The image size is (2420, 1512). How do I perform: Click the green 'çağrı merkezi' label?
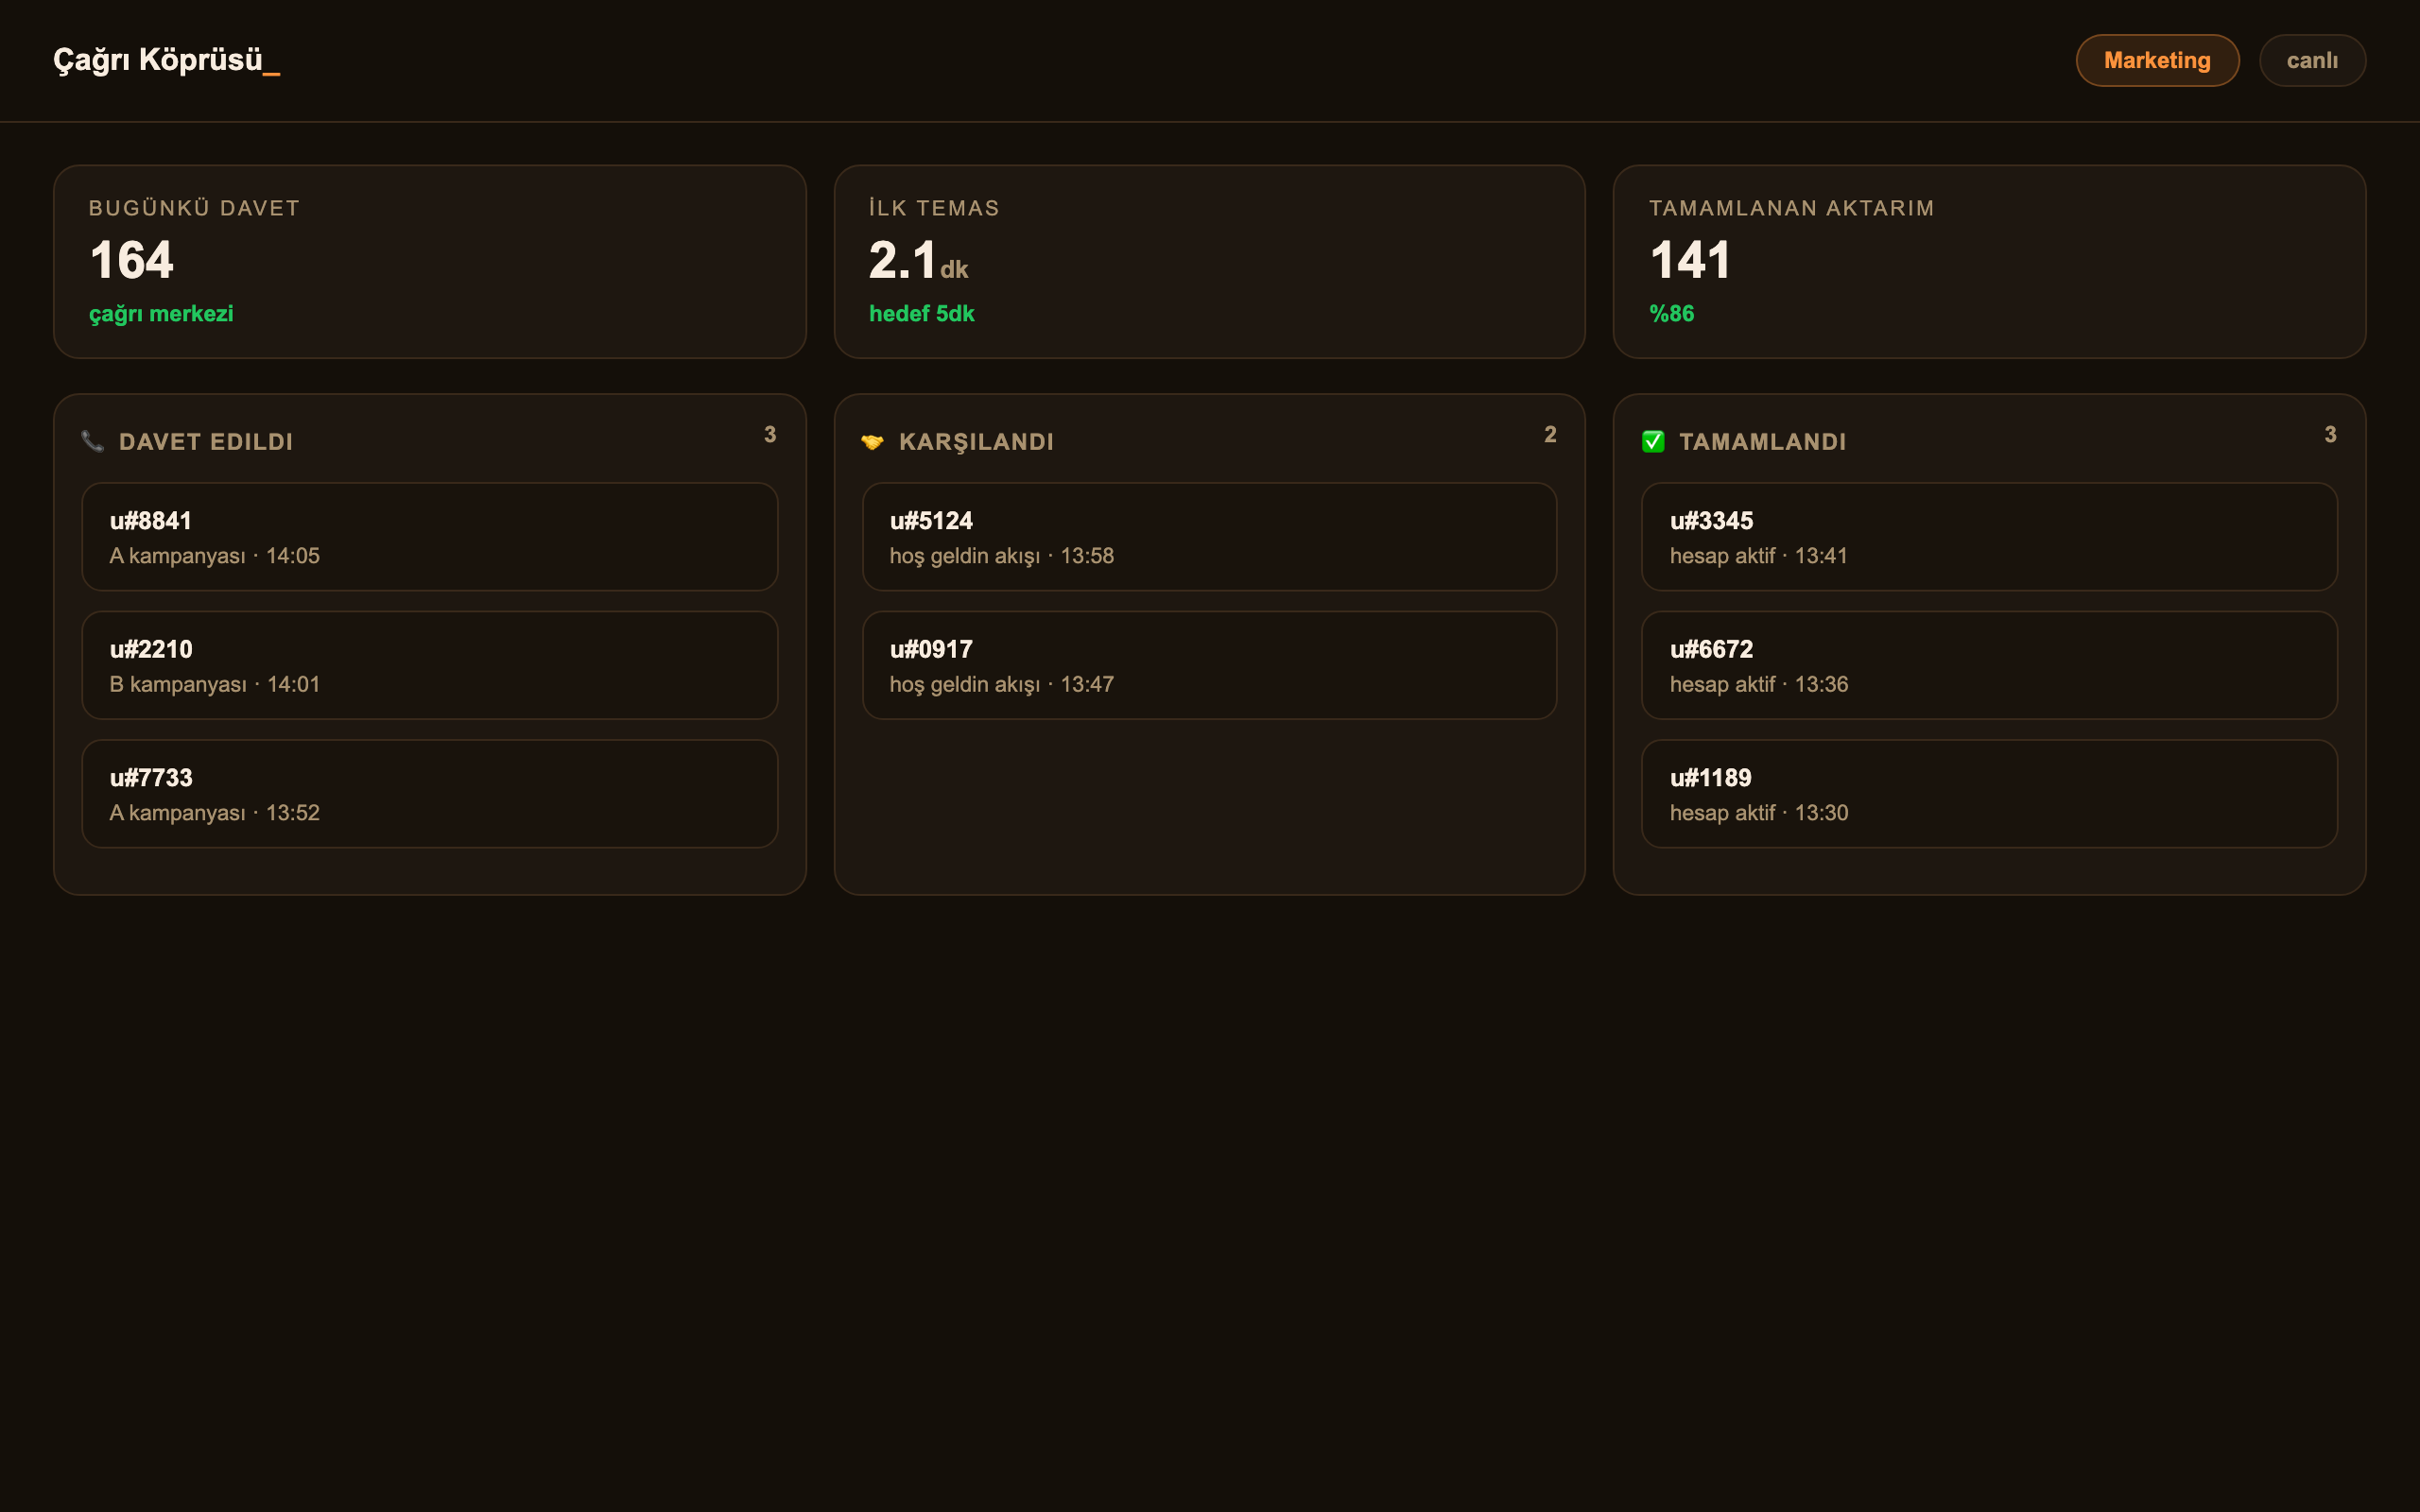click(x=161, y=314)
